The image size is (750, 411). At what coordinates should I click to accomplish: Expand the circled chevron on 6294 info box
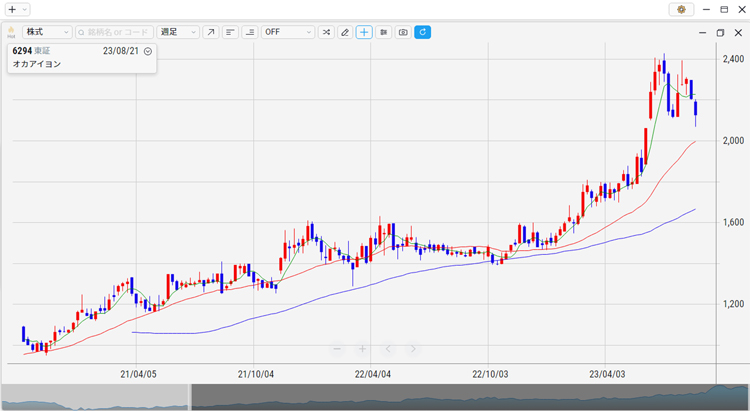pyautogui.click(x=148, y=50)
